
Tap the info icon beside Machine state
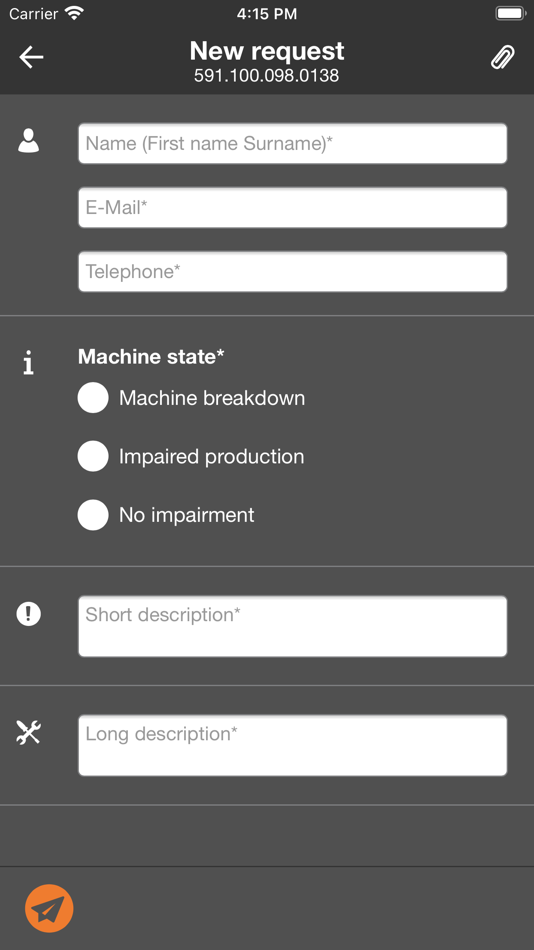tap(28, 364)
